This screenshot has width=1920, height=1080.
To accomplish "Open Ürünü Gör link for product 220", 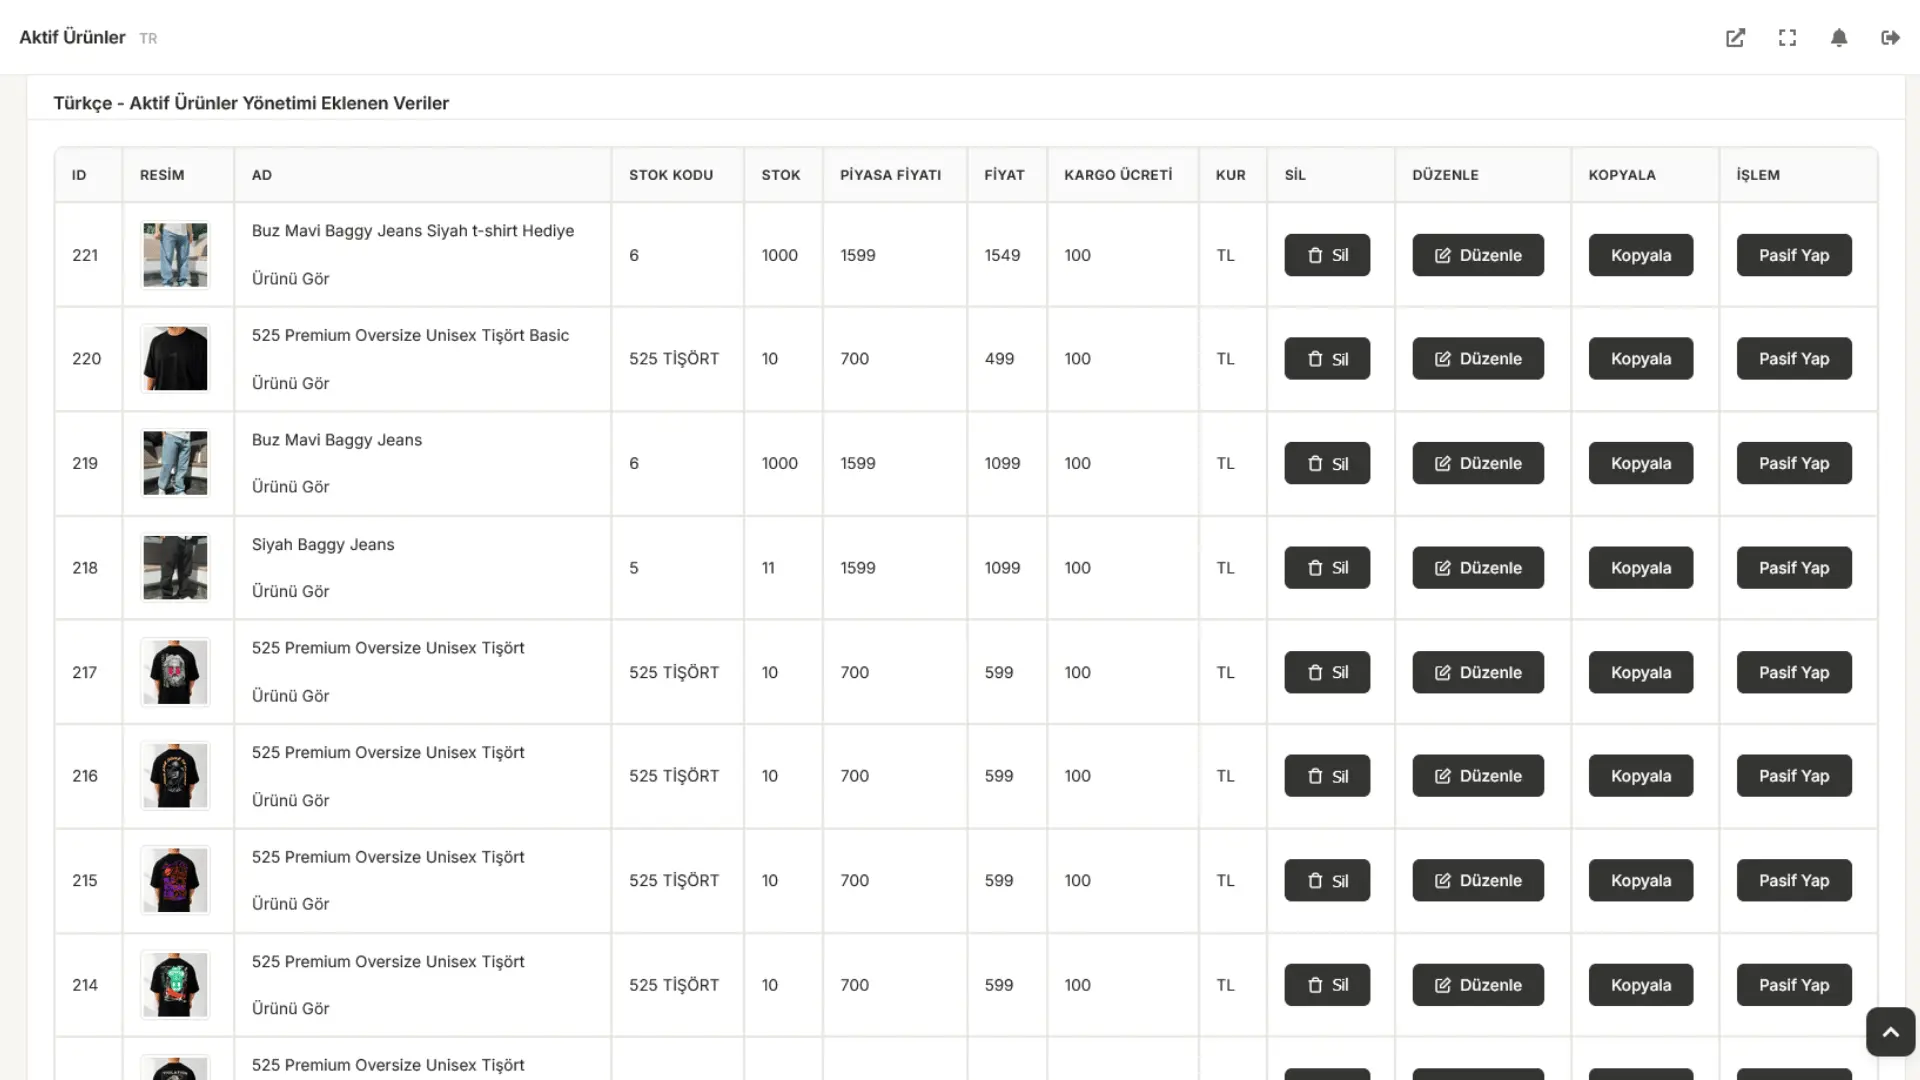I will pyautogui.click(x=290, y=383).
